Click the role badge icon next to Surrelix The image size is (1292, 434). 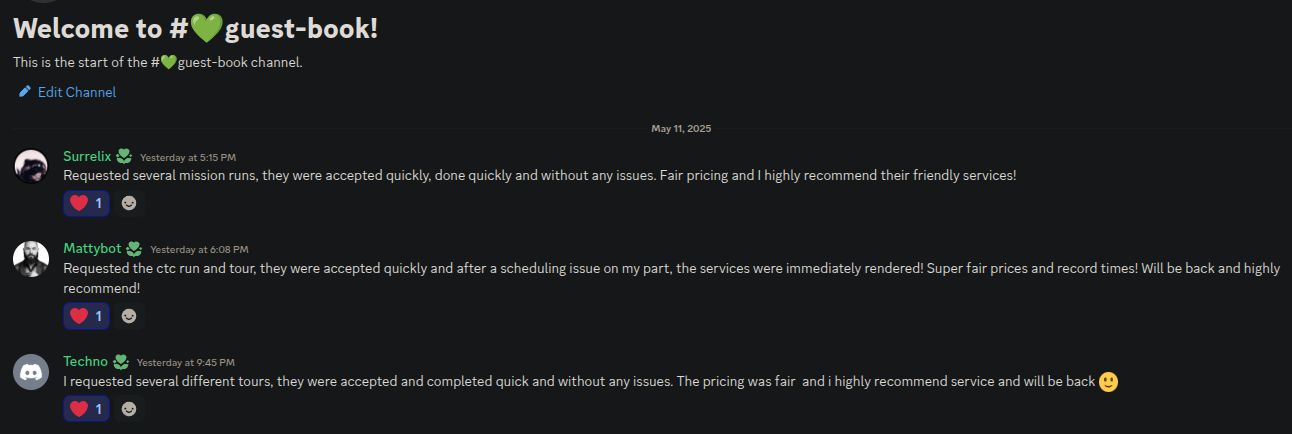pos(124,156)
